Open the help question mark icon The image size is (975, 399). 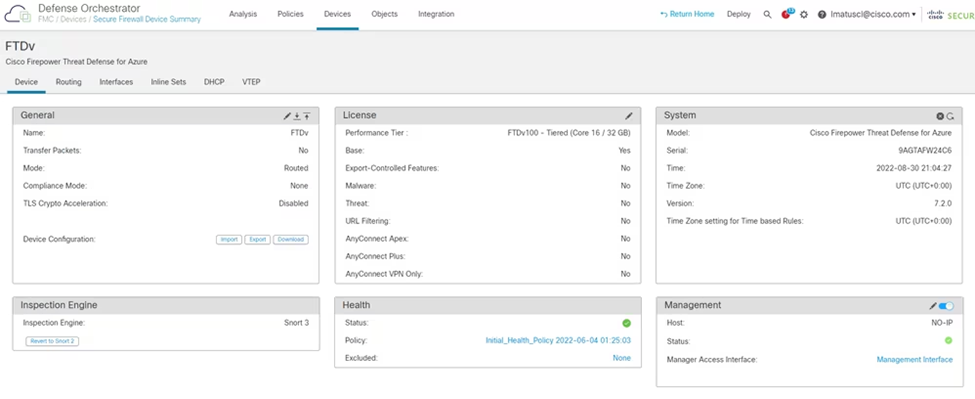(822, 14)
